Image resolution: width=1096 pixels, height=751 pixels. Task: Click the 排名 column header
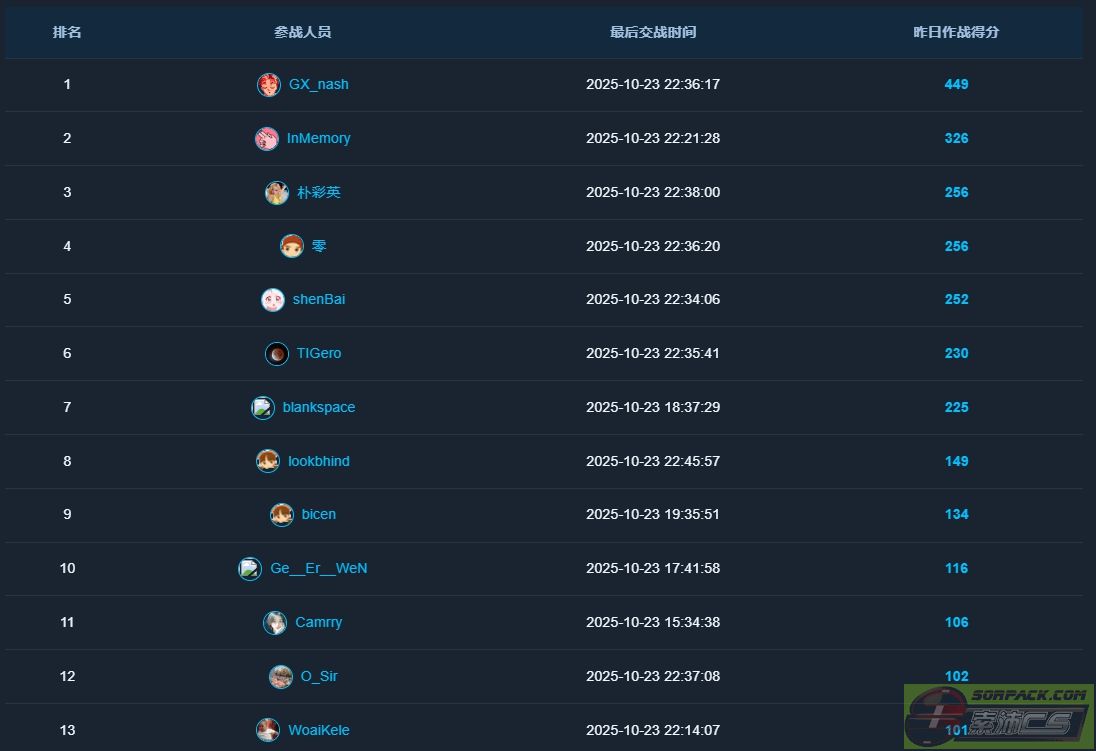[x=67, y=32]
